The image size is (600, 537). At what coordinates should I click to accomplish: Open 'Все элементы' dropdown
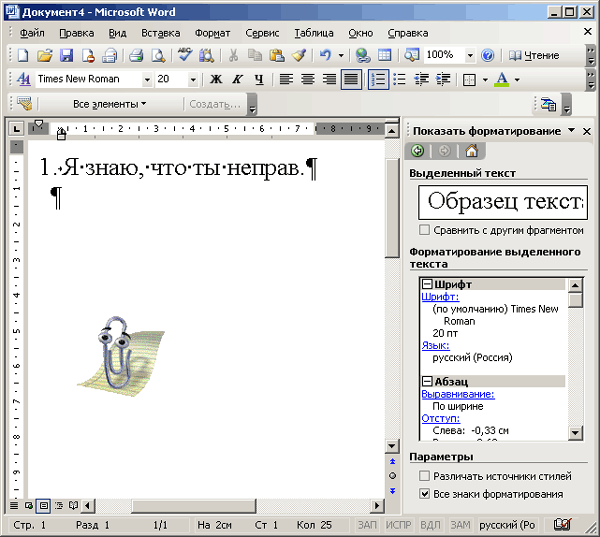pos(110,104)
